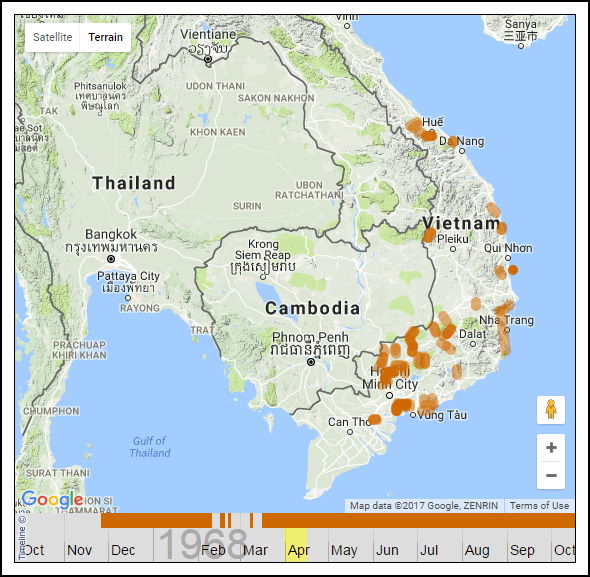Screen dimensions: 590x577
Task: Select the Terrain map type
Action: click(105, 37)
